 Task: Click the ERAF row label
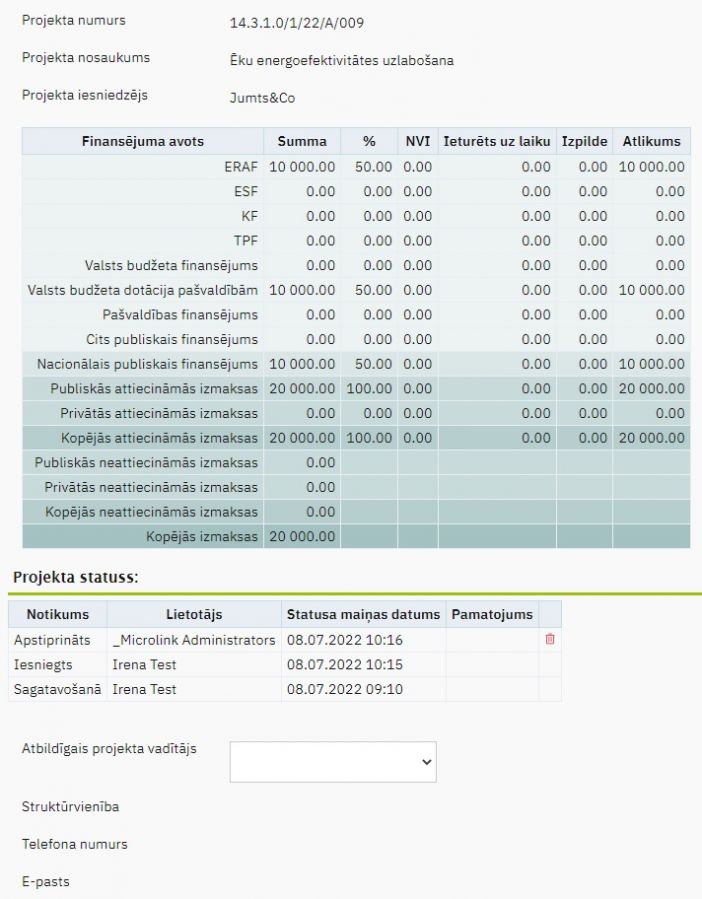click(x=240, y=167)
